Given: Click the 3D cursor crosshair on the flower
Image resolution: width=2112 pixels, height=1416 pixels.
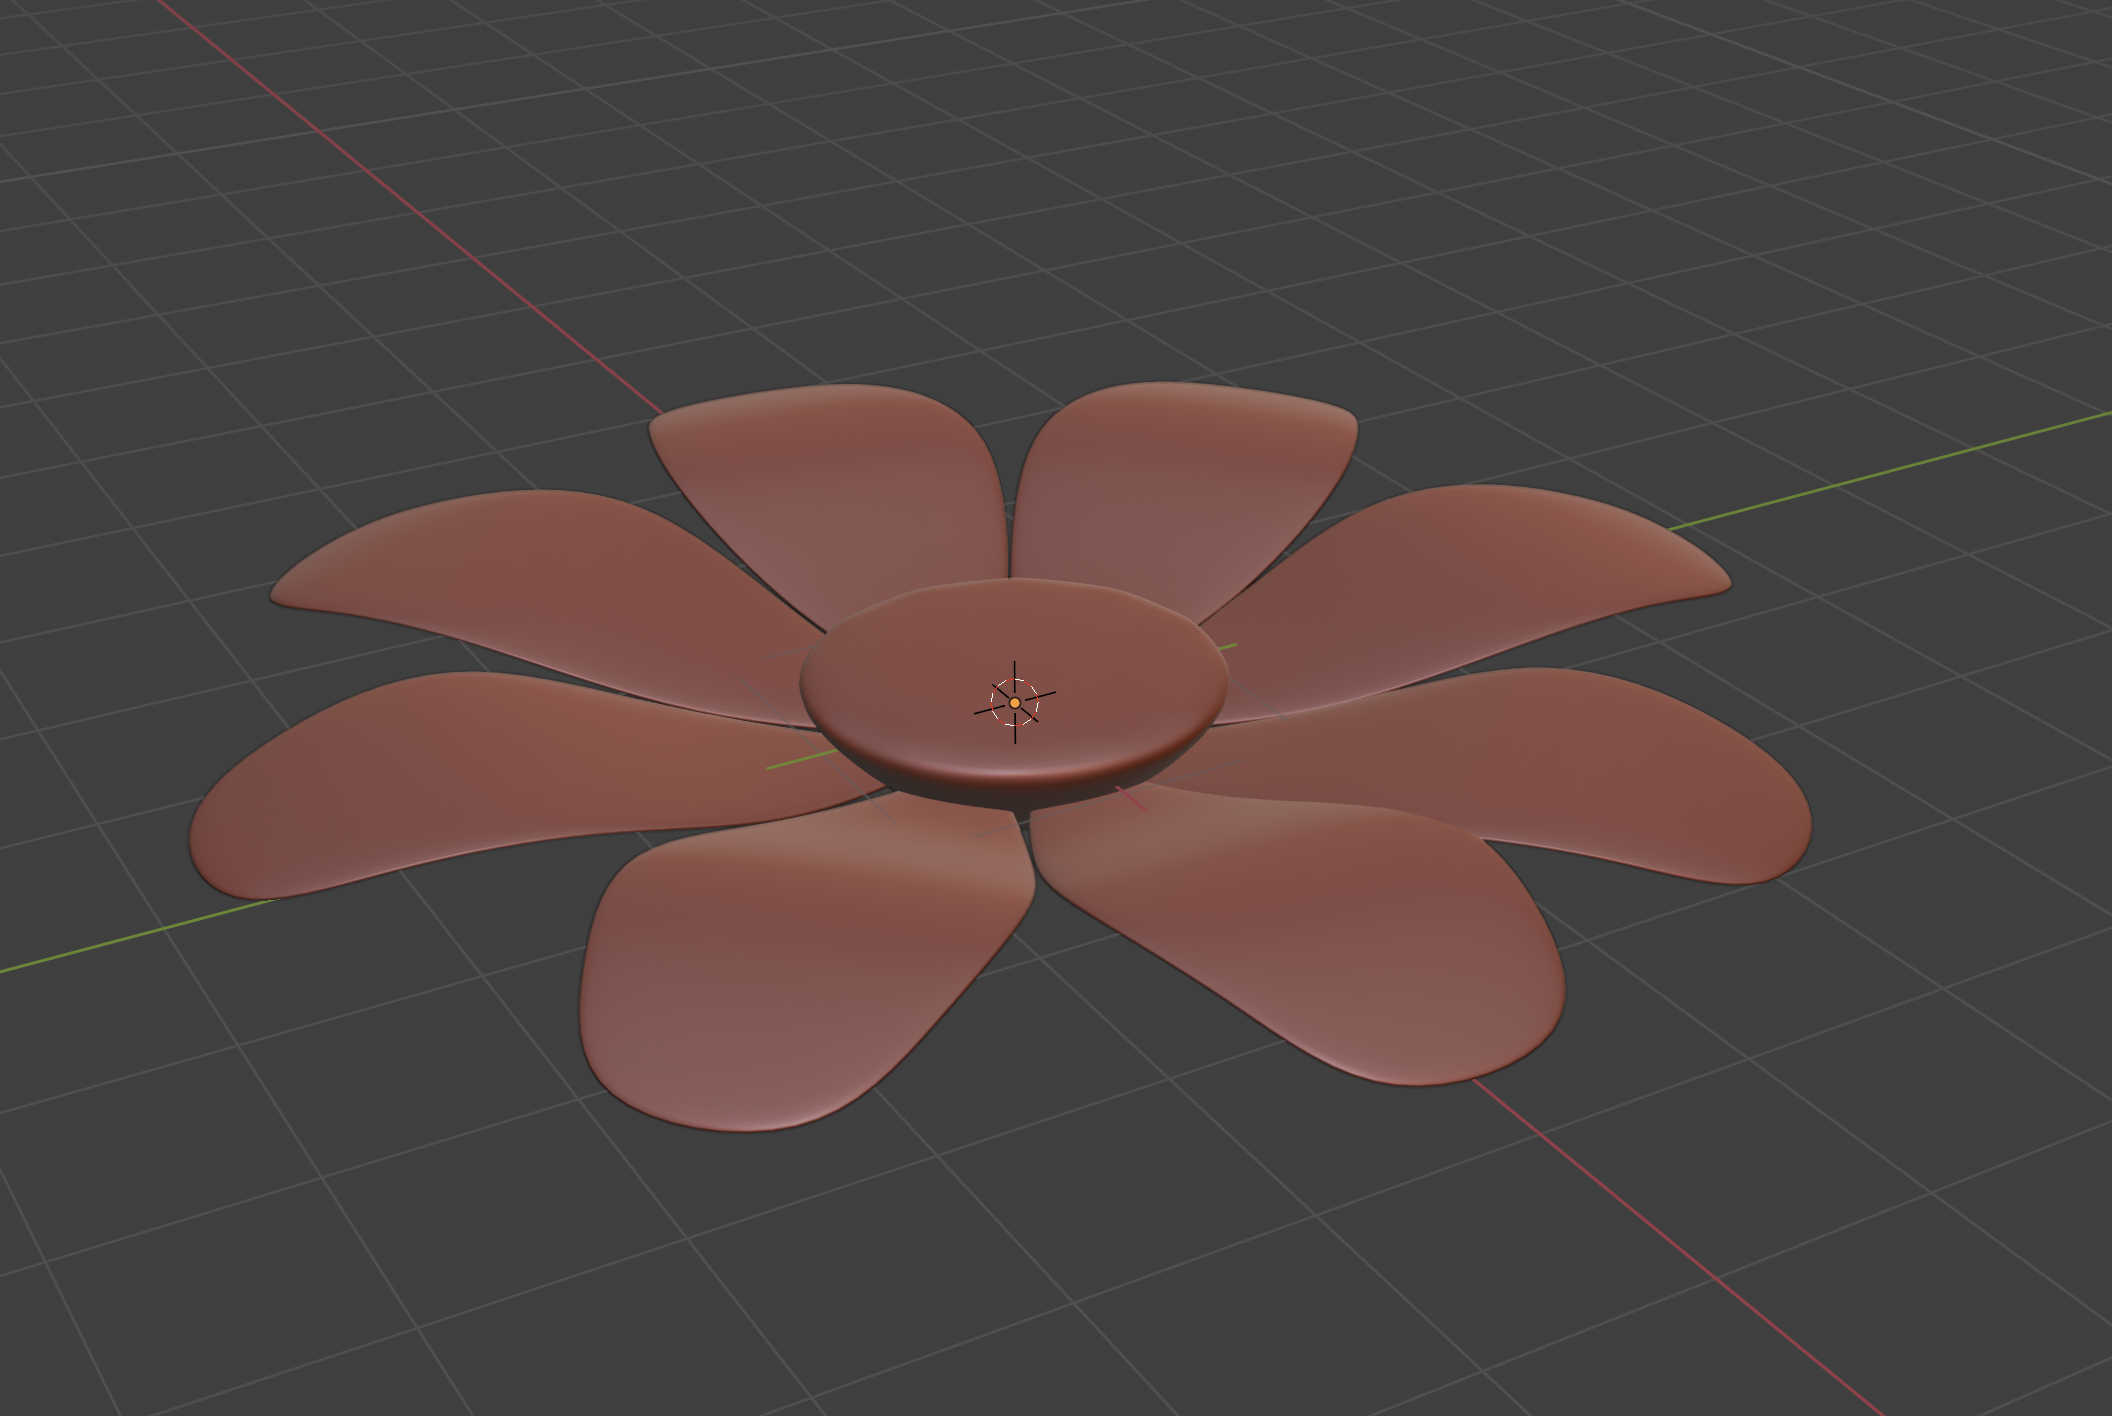Looking at the screenshot, I should [x=1015, y=703].
